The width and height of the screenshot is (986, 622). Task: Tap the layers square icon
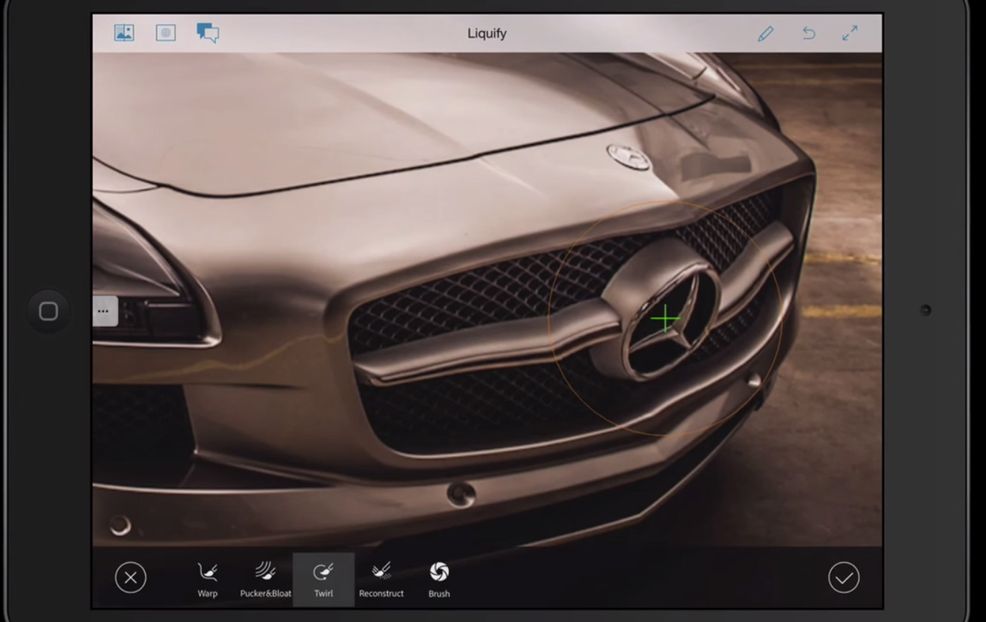point(166,33)
